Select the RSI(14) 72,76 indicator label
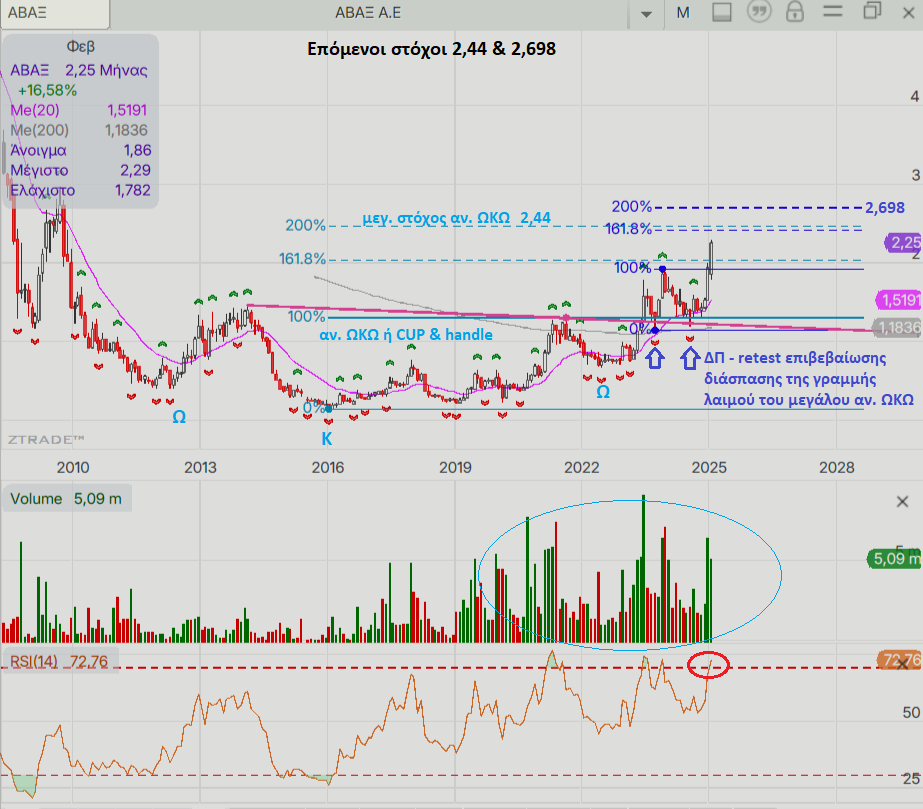 pyautogui.click(x=59, y=661)
